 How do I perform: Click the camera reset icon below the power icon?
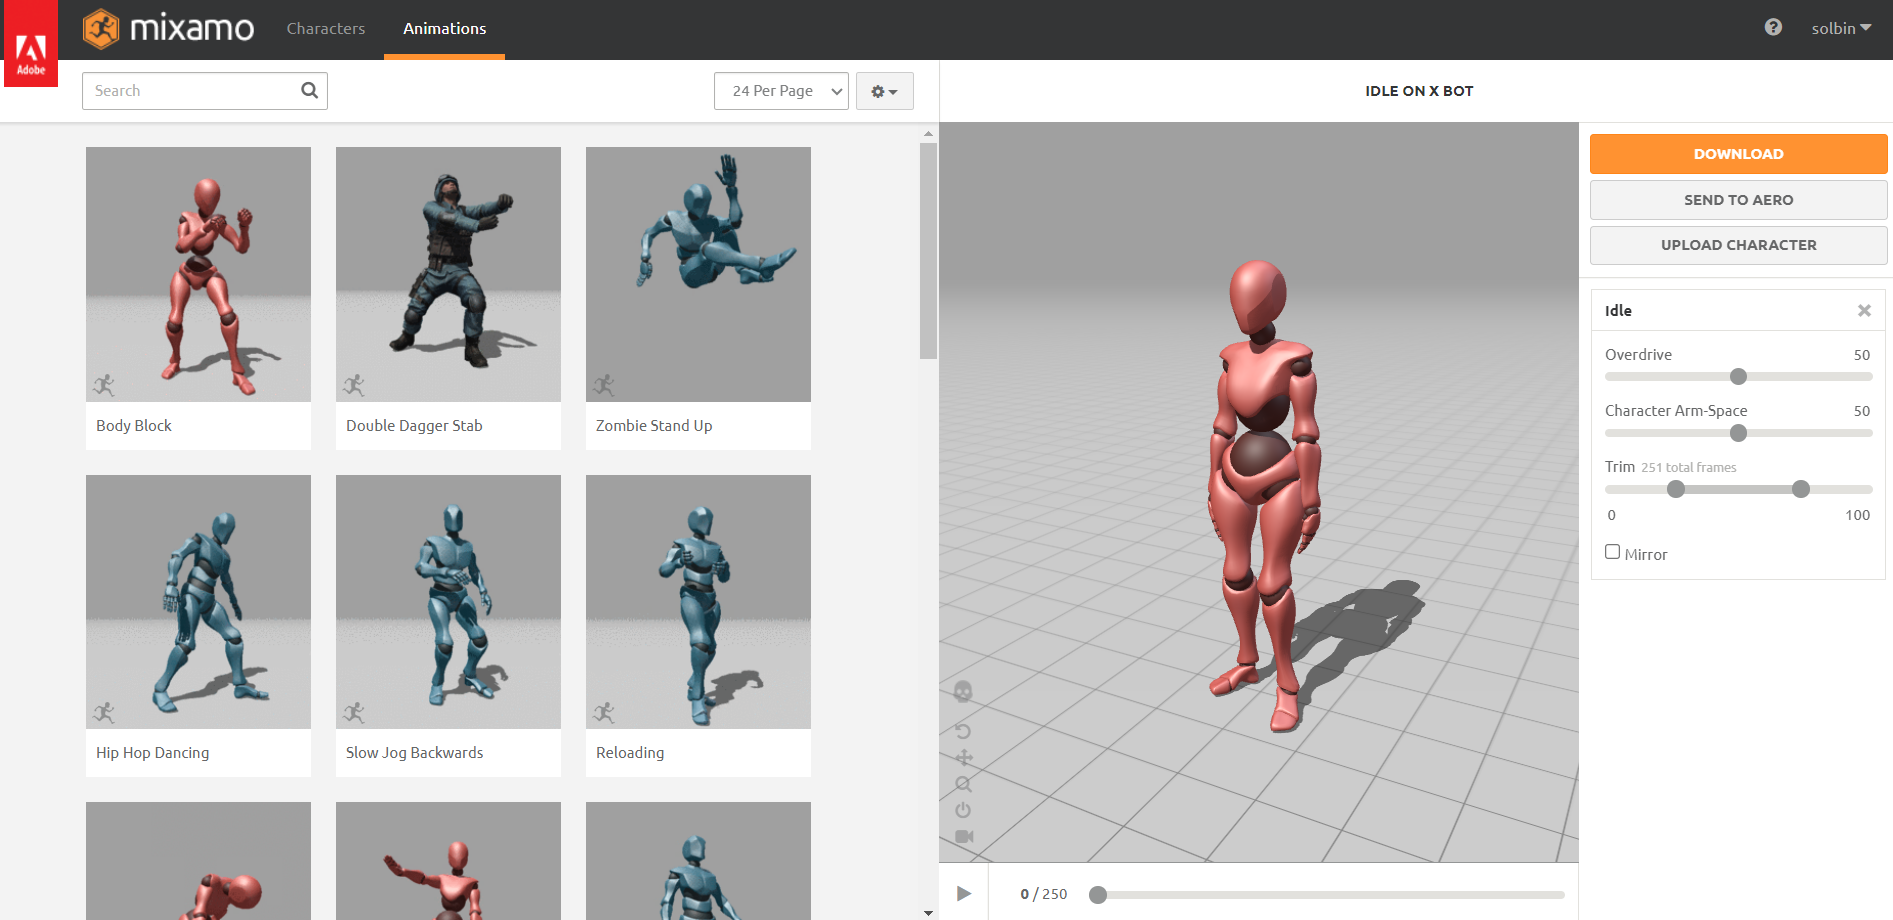pos(963,837)
